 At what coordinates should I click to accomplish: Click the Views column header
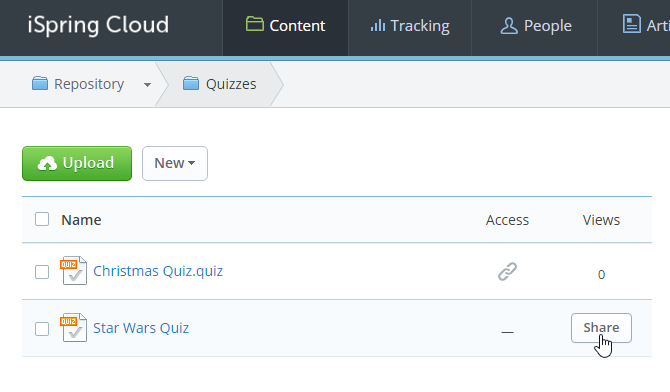point(601,220)
